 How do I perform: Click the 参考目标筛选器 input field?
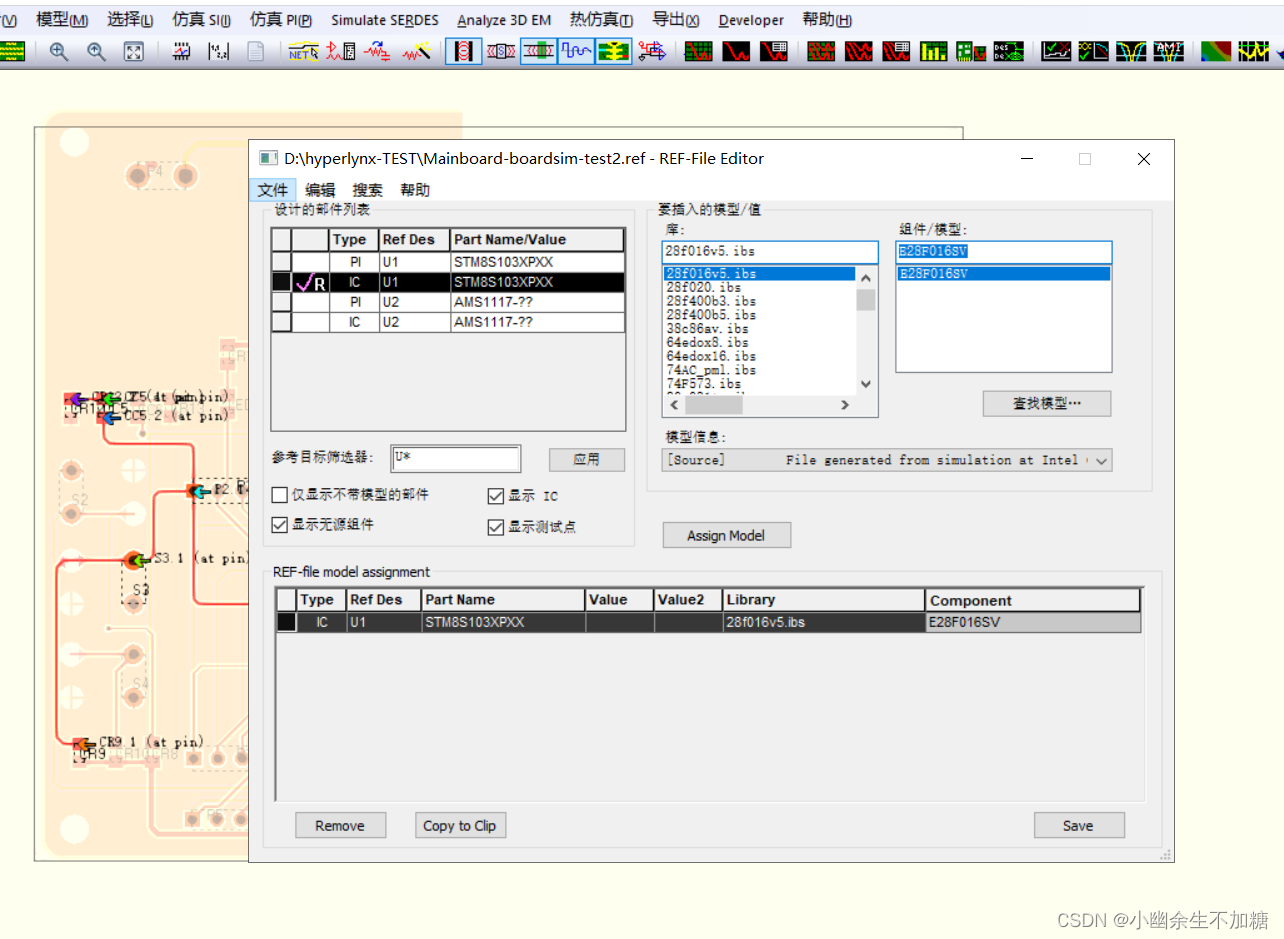point(456,459)
